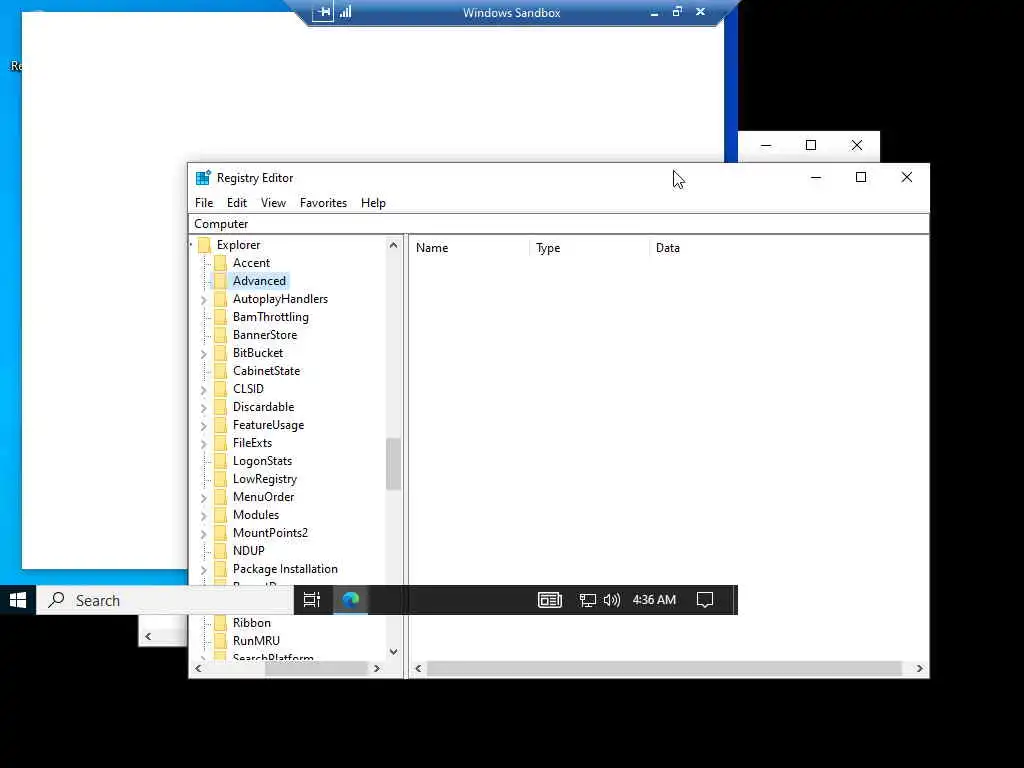Select the Ribbon key
This screenshot has height=768, width=1024.
(251, 623)
